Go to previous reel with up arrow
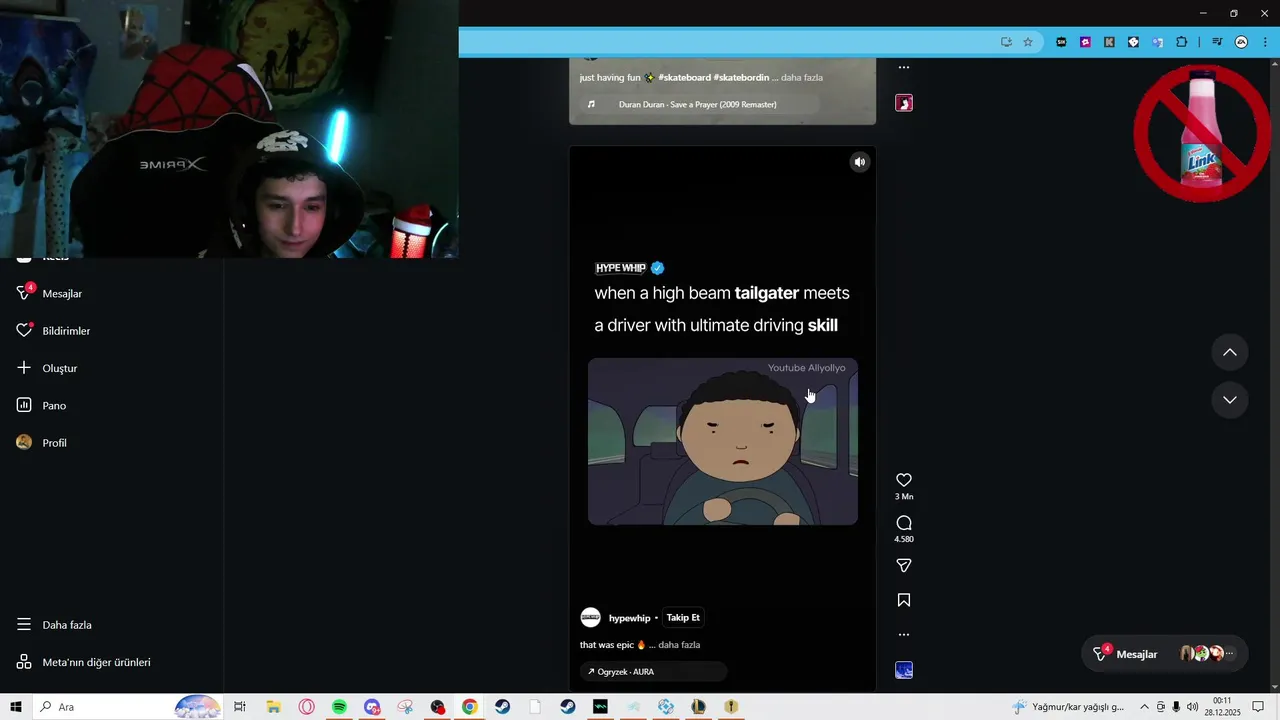The width and height of the screenshot is (1280, 720). click(1230, 352)
